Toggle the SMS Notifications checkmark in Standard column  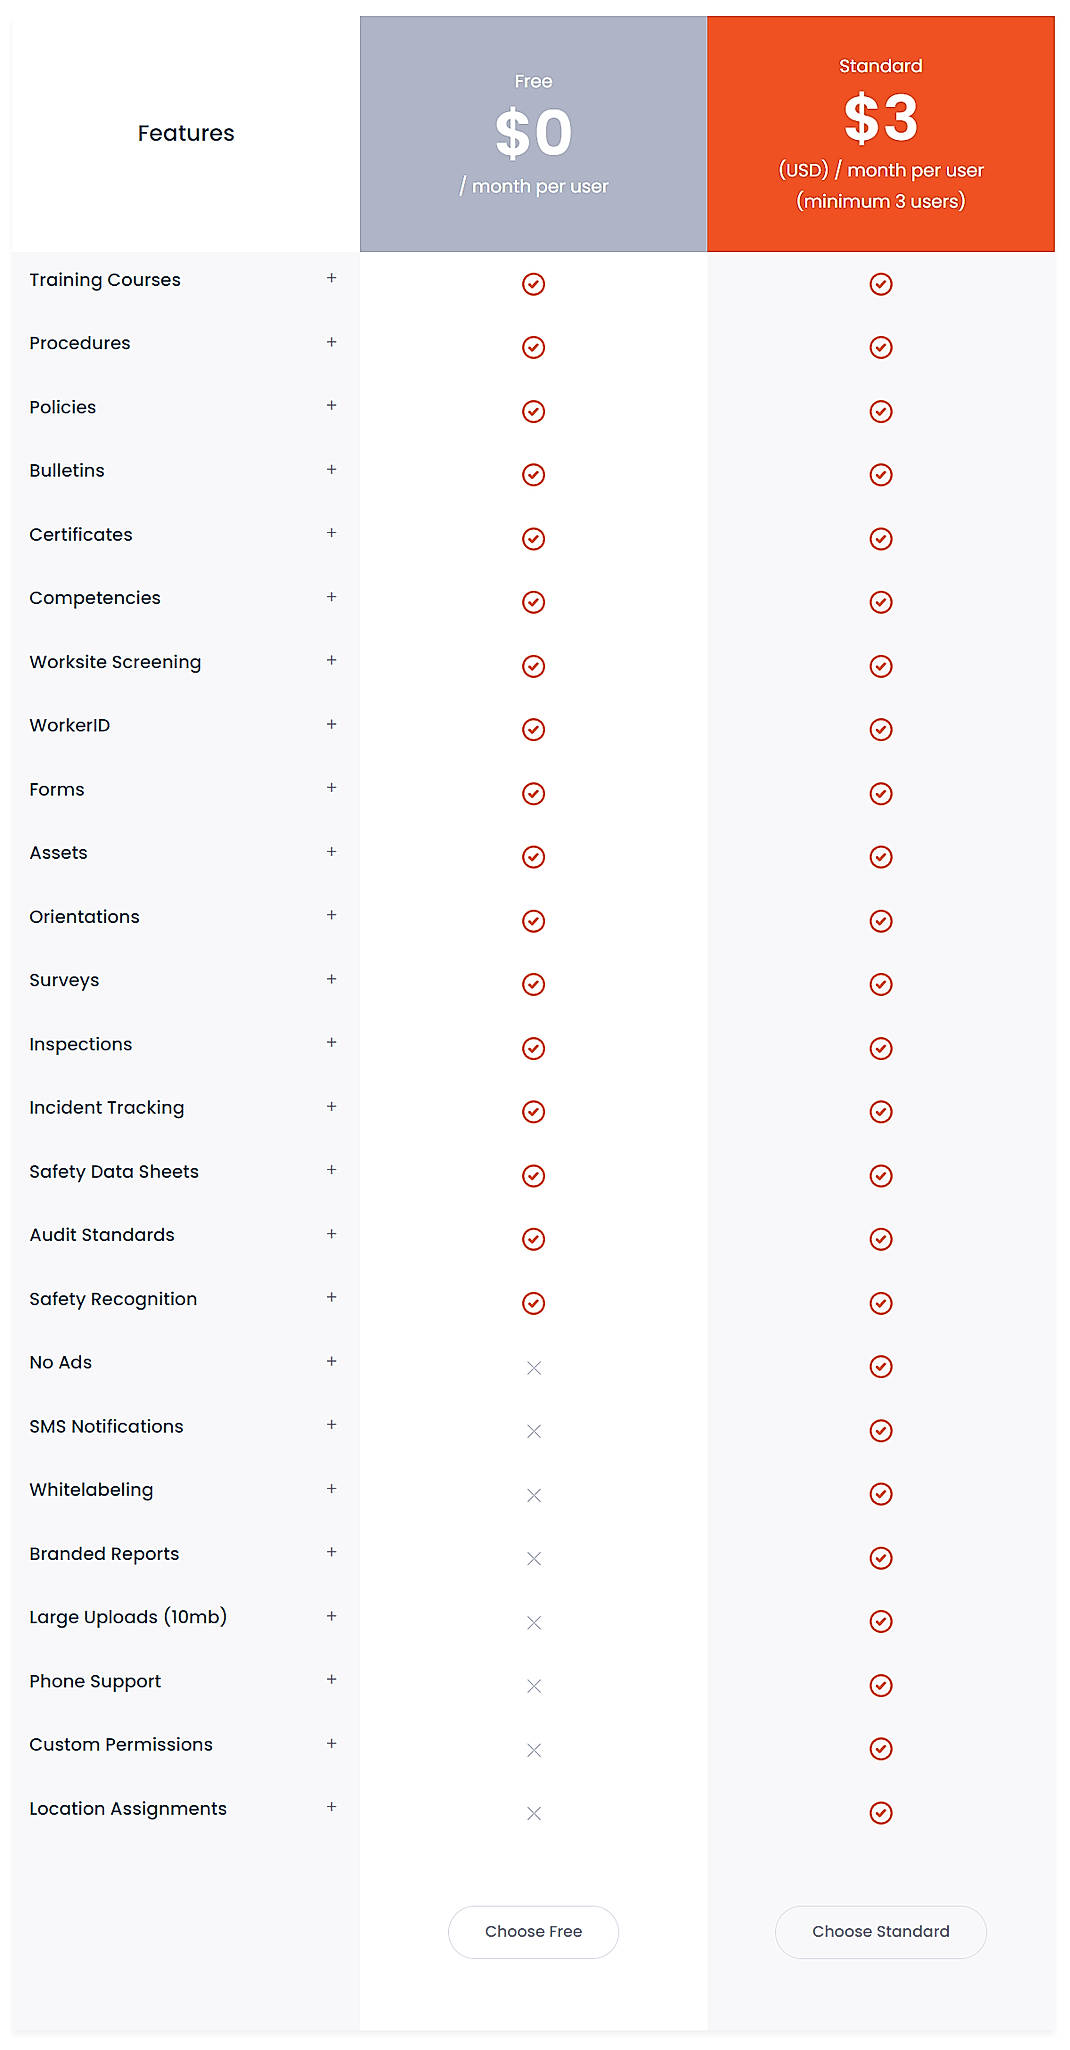881,1430
